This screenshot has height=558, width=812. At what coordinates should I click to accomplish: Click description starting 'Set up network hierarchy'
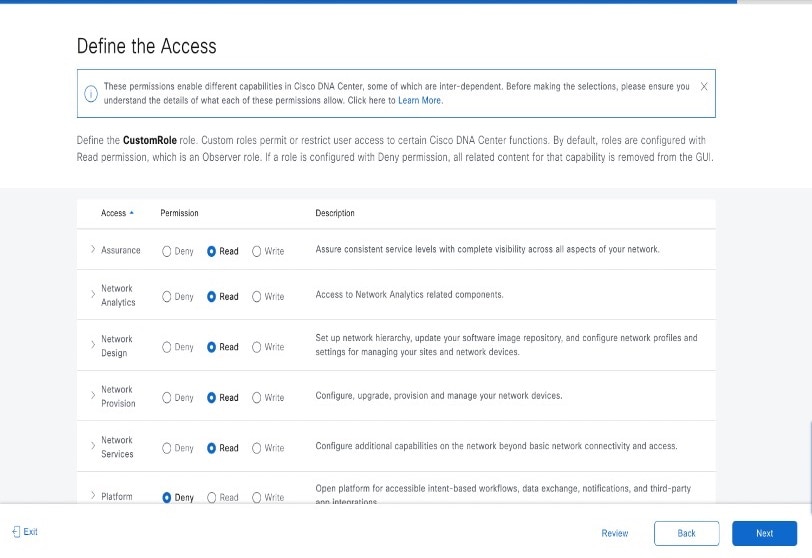coord(506,345)
